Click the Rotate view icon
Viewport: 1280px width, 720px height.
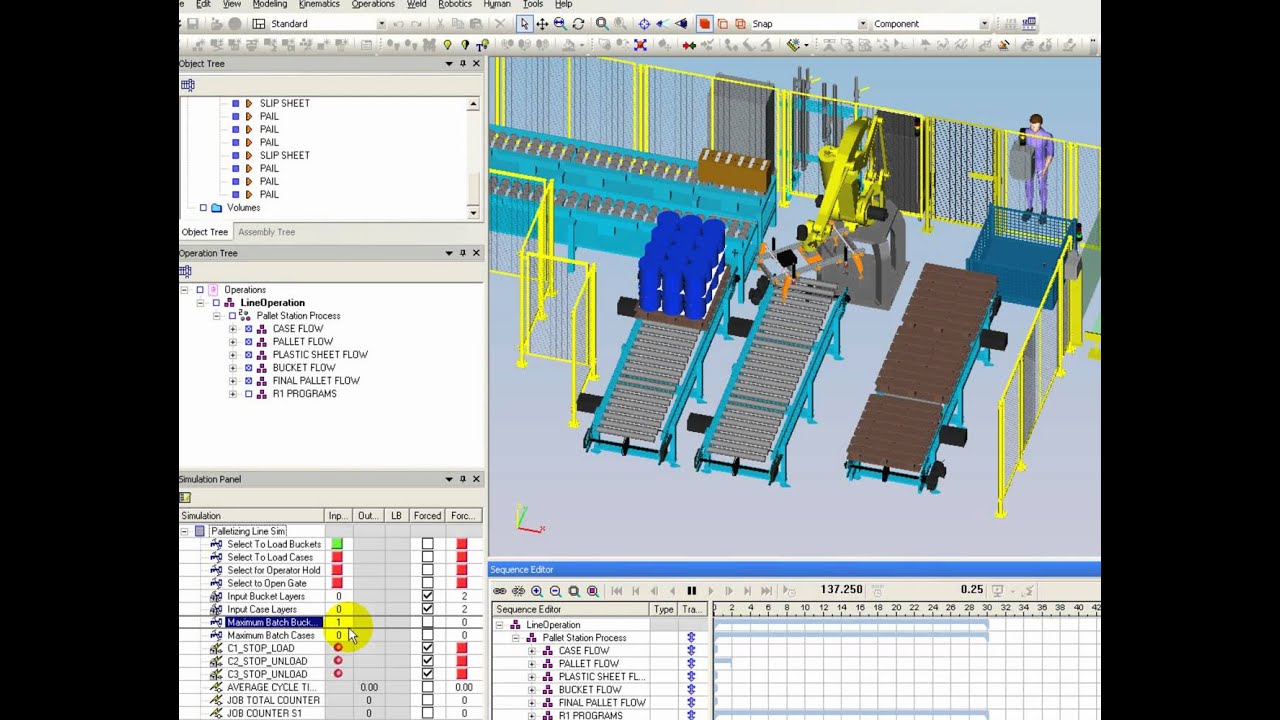click(578, 23)
